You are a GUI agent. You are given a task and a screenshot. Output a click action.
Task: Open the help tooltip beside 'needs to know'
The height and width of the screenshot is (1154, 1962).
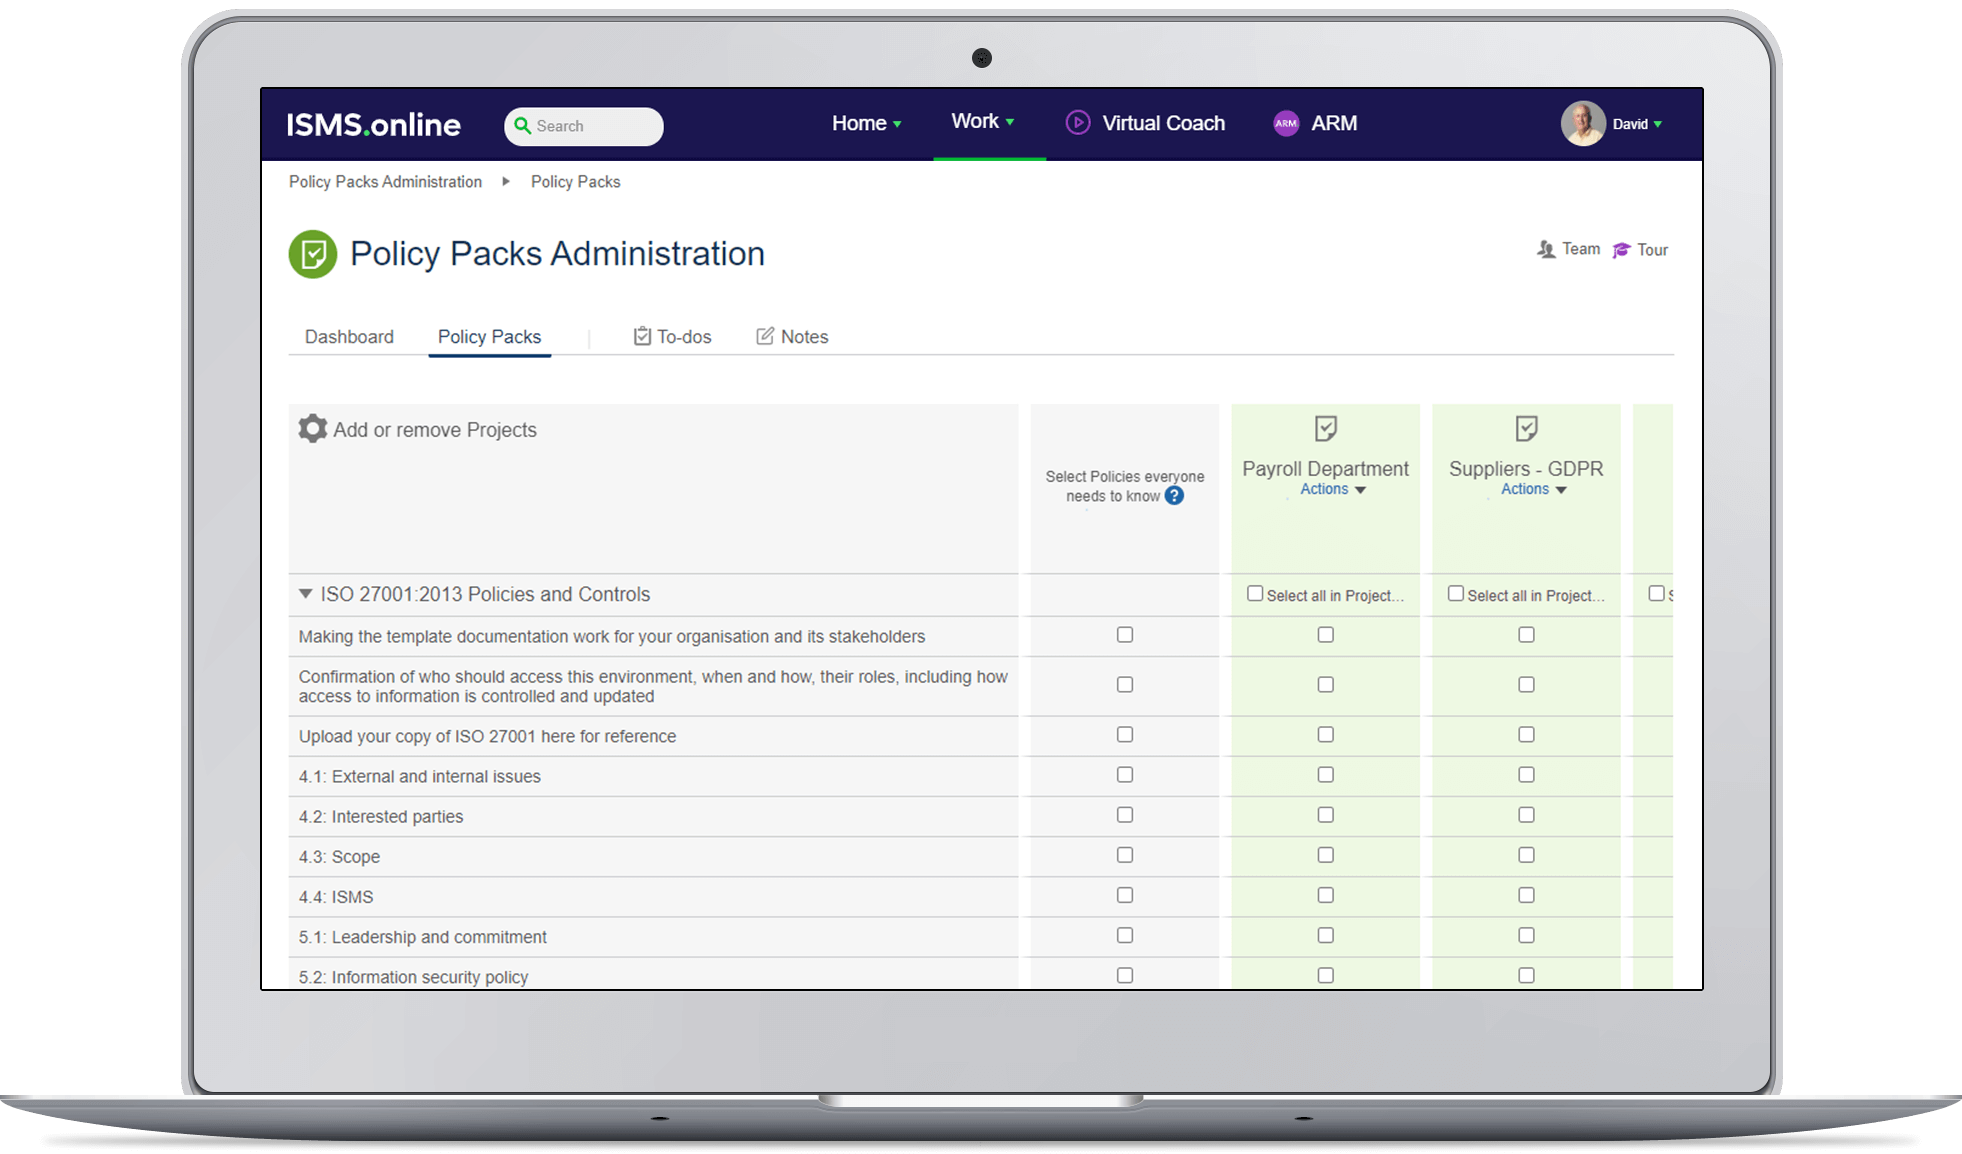click(x=1175, y=496)
